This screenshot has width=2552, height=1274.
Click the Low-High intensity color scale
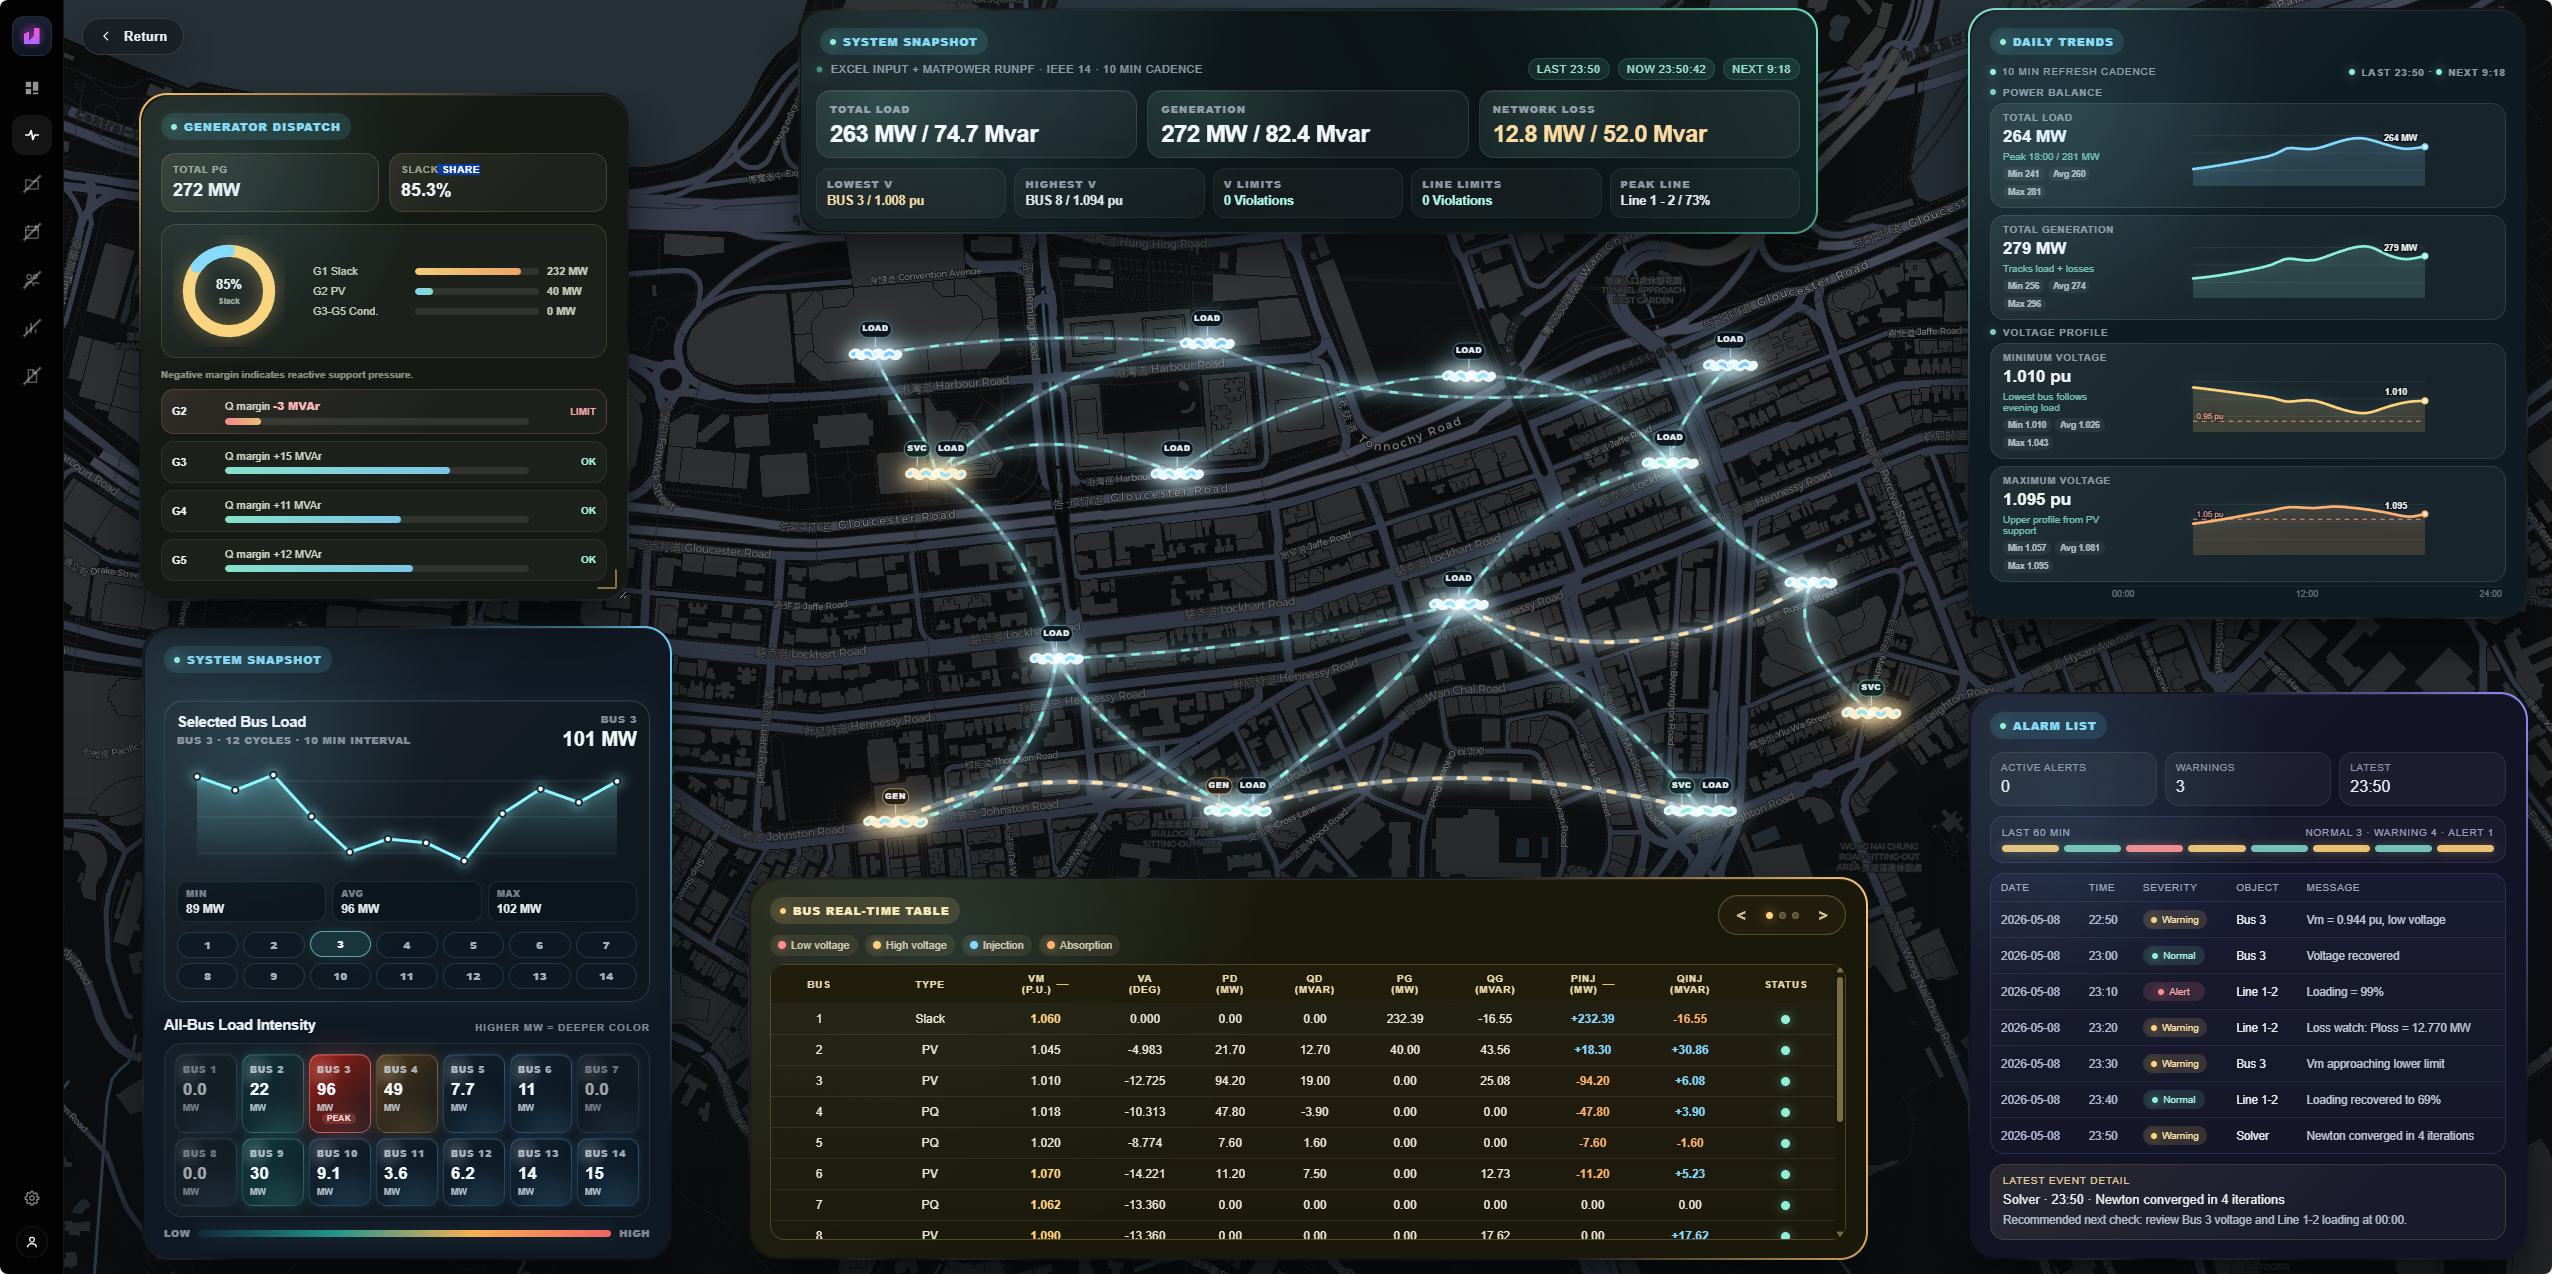[405, 1233]
